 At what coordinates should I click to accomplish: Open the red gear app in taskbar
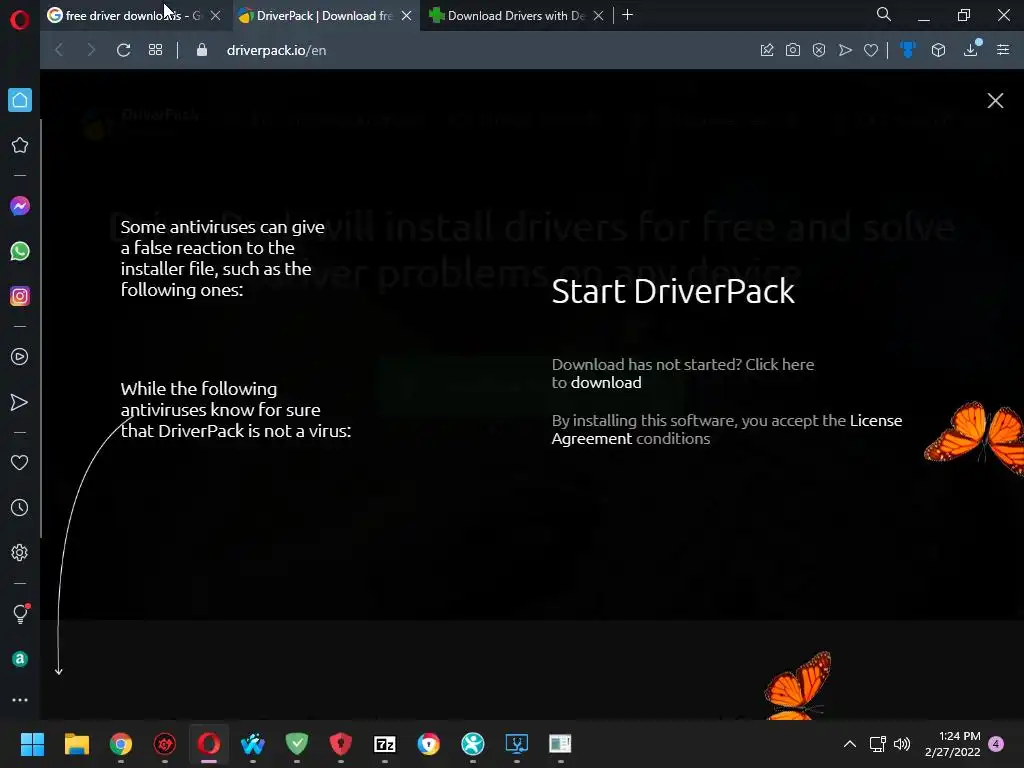[x=165, y=744]
